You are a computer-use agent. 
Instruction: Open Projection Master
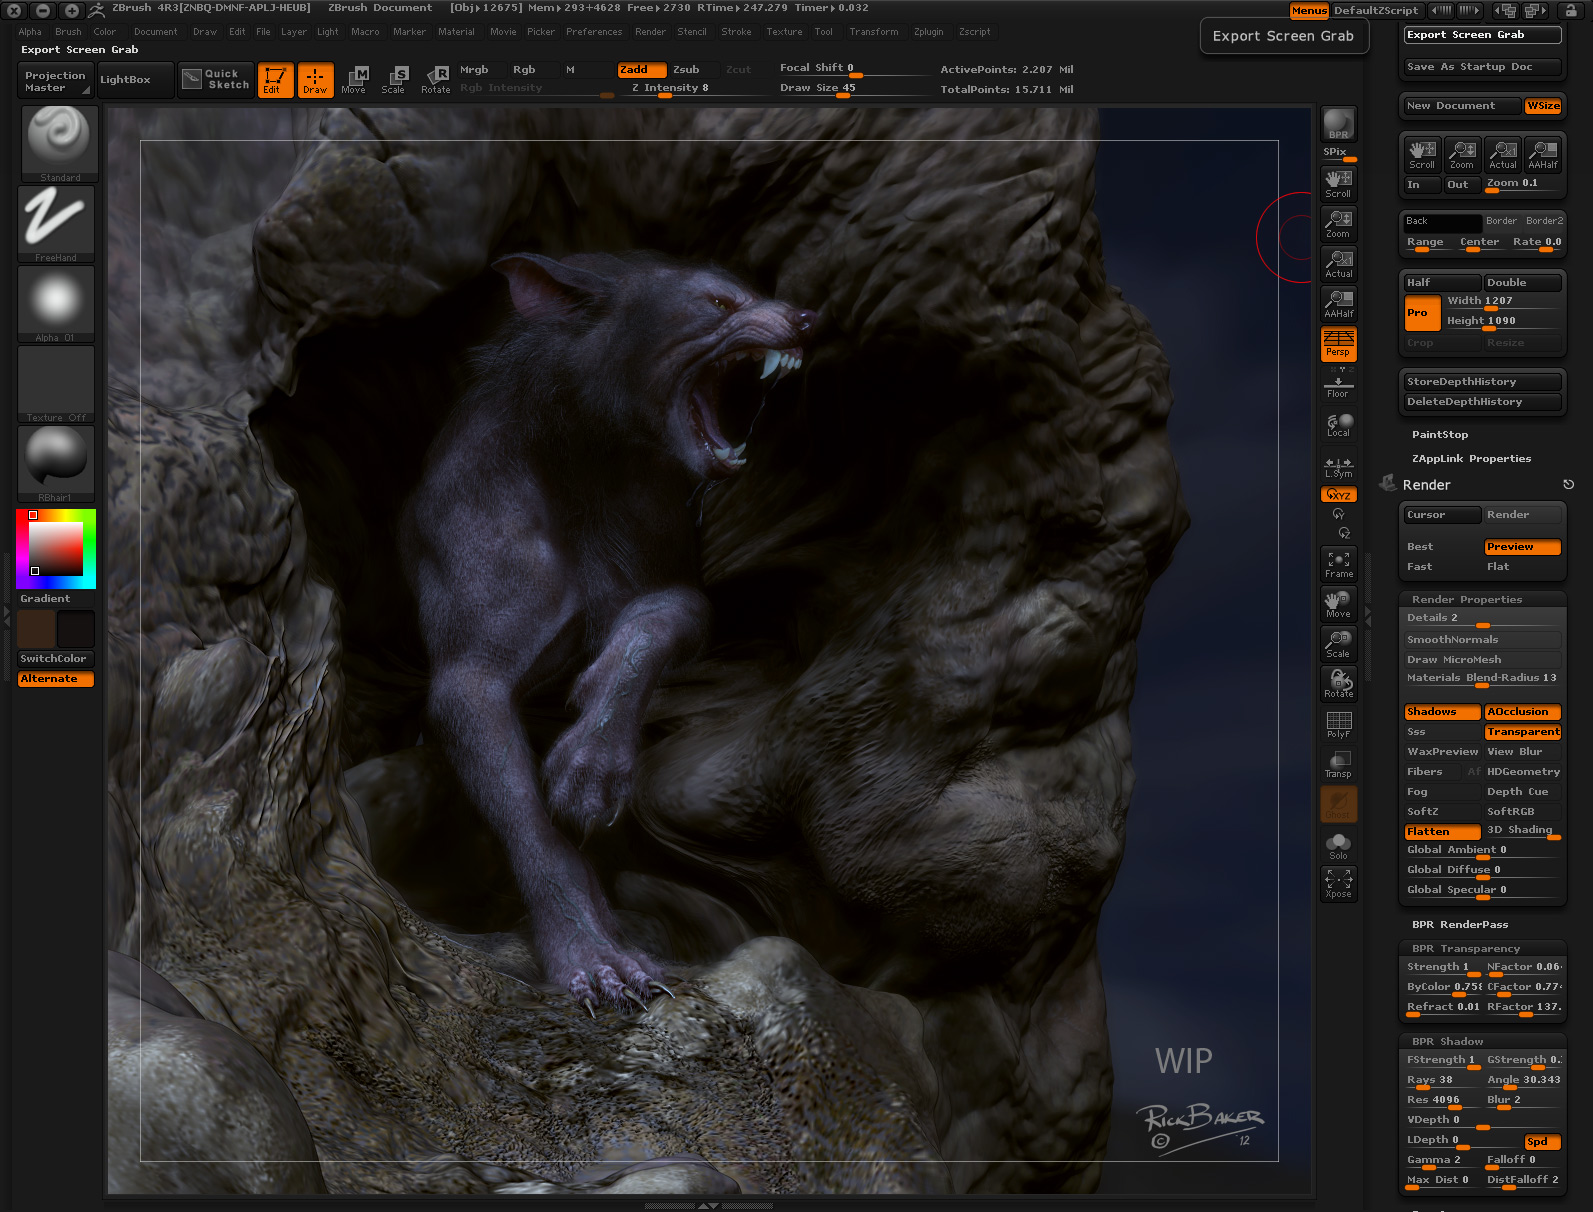pos(55,81)
